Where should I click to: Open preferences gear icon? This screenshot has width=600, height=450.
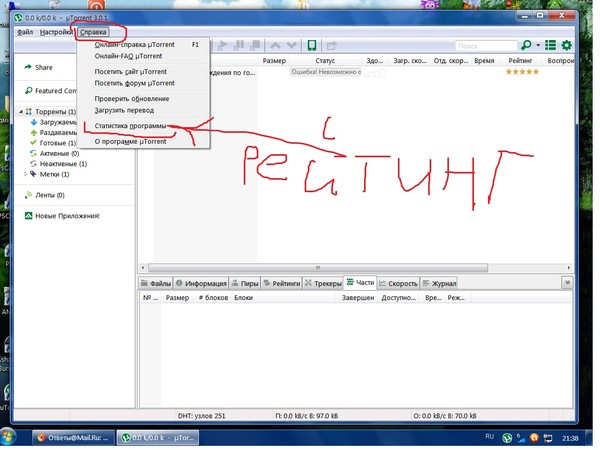tap(566, 45)
